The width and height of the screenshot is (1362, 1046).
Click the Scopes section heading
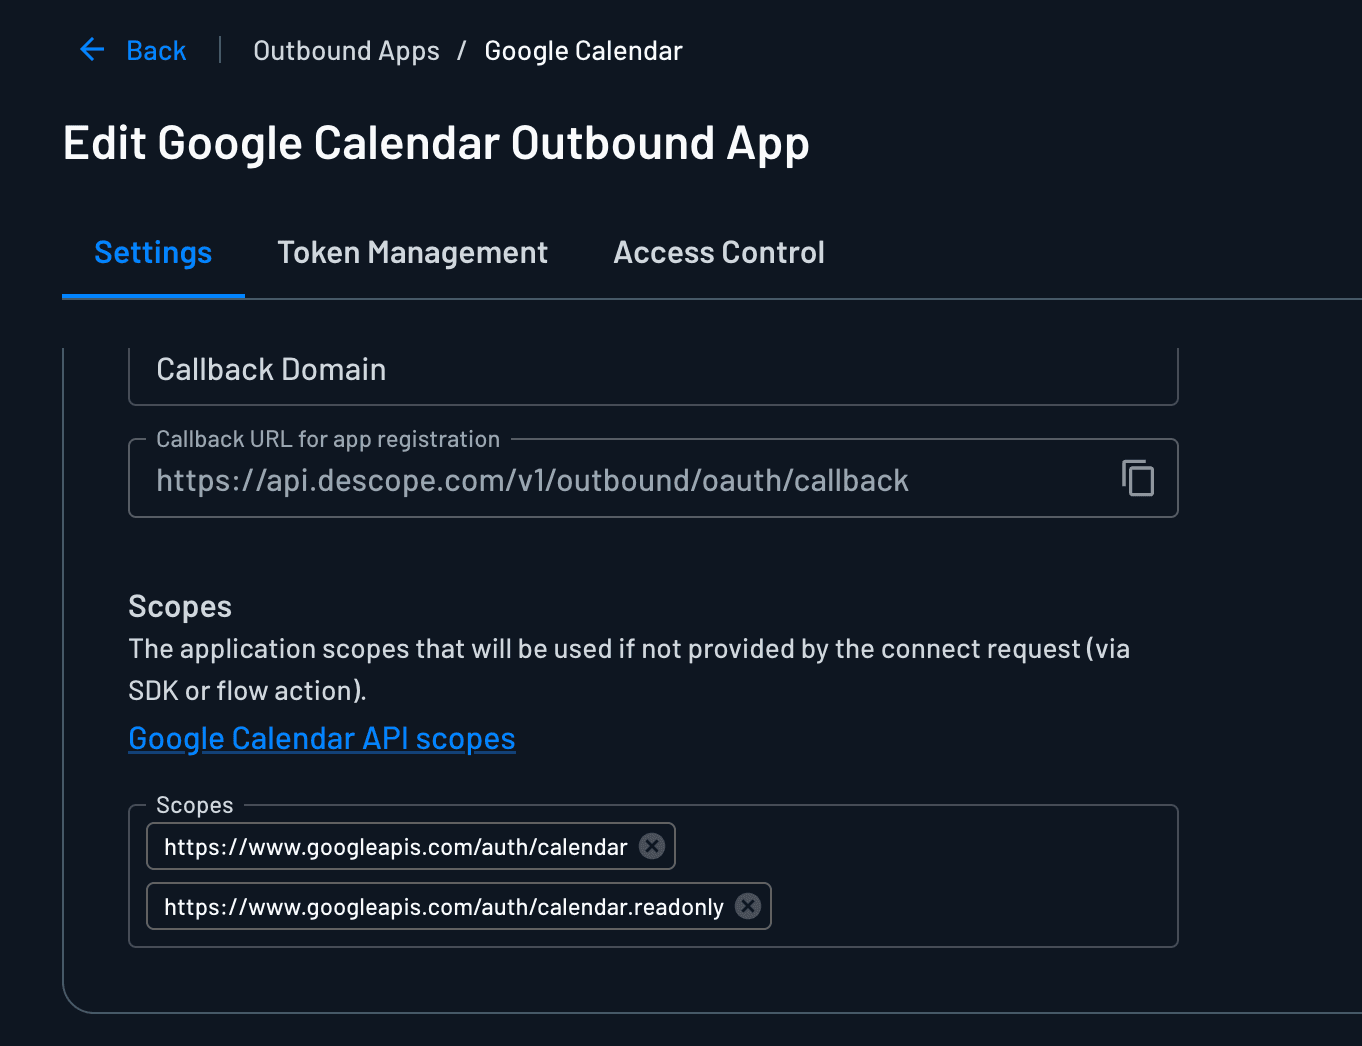180,607
